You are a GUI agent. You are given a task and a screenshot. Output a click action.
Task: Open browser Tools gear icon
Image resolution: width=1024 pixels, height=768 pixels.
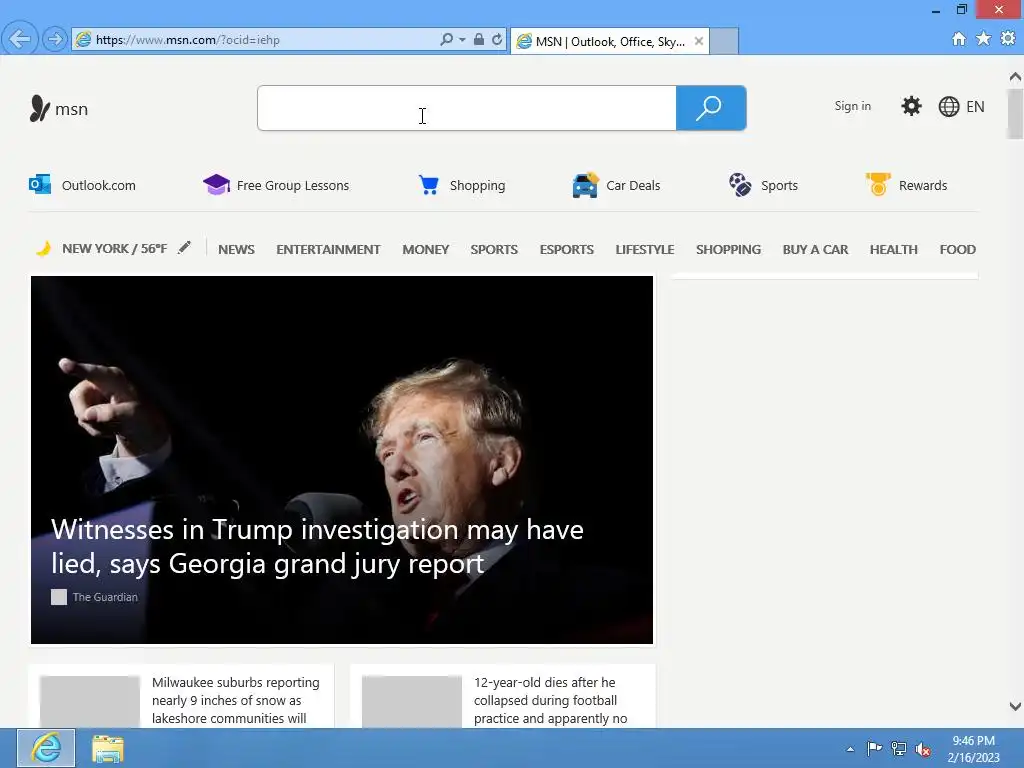coord(1008,39)
